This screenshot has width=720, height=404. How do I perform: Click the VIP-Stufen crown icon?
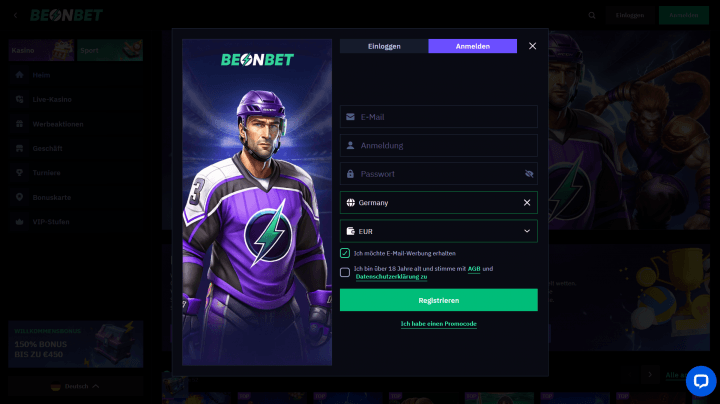click(x=19, y=222)
